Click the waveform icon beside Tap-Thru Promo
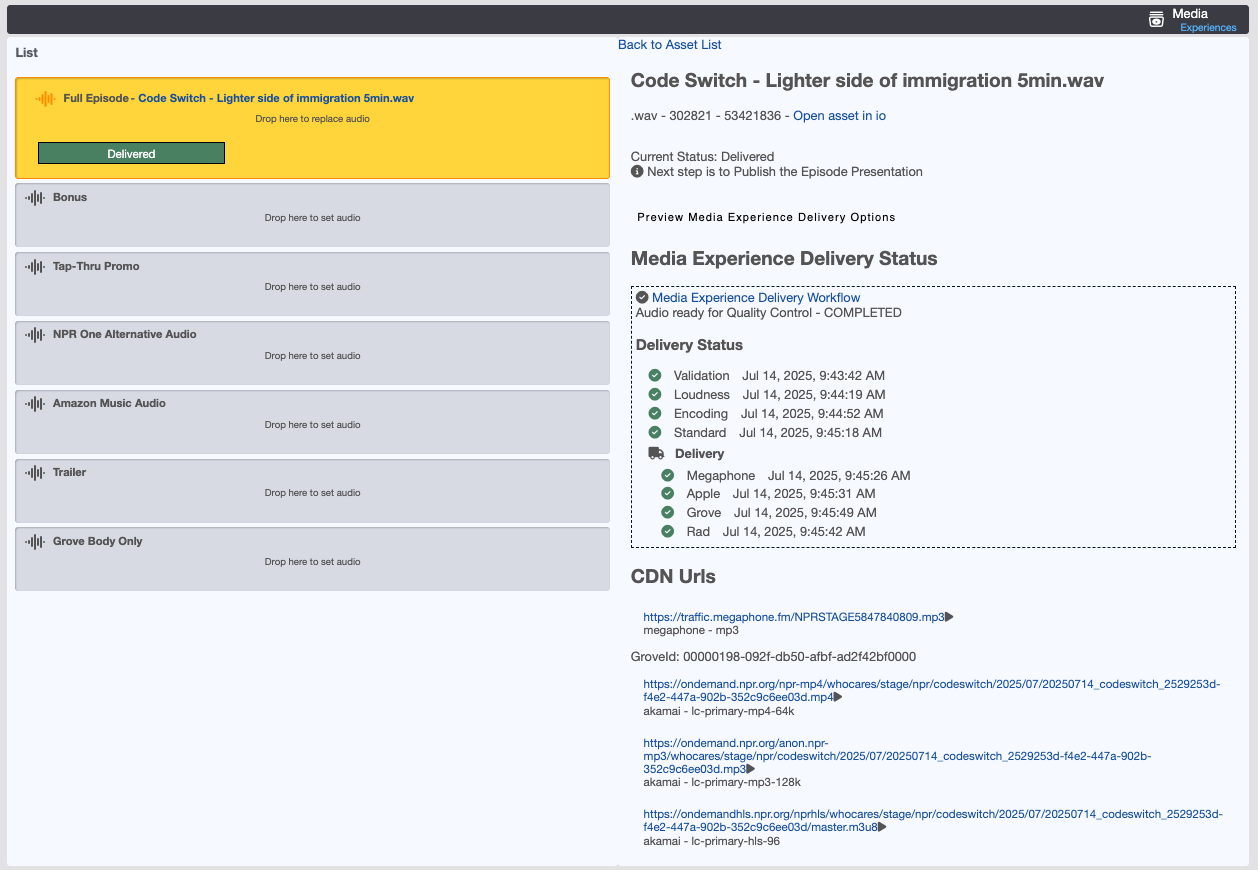The width and height of the screenshot is (1258, 870). click(x=35, y=267)
